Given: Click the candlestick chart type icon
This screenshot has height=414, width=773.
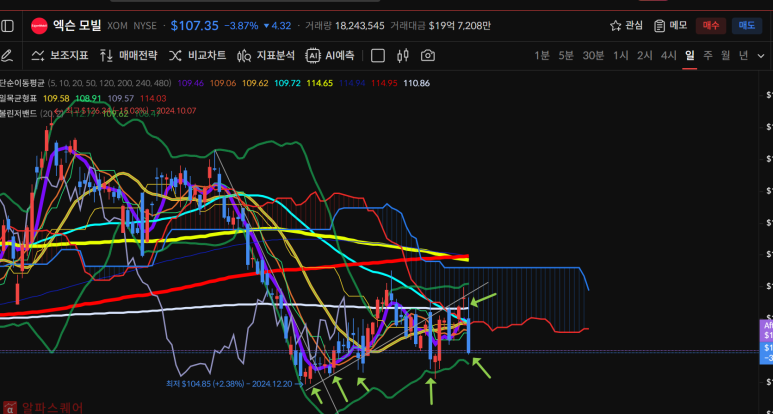Looking at the screenshot, I should click(403, 56).
